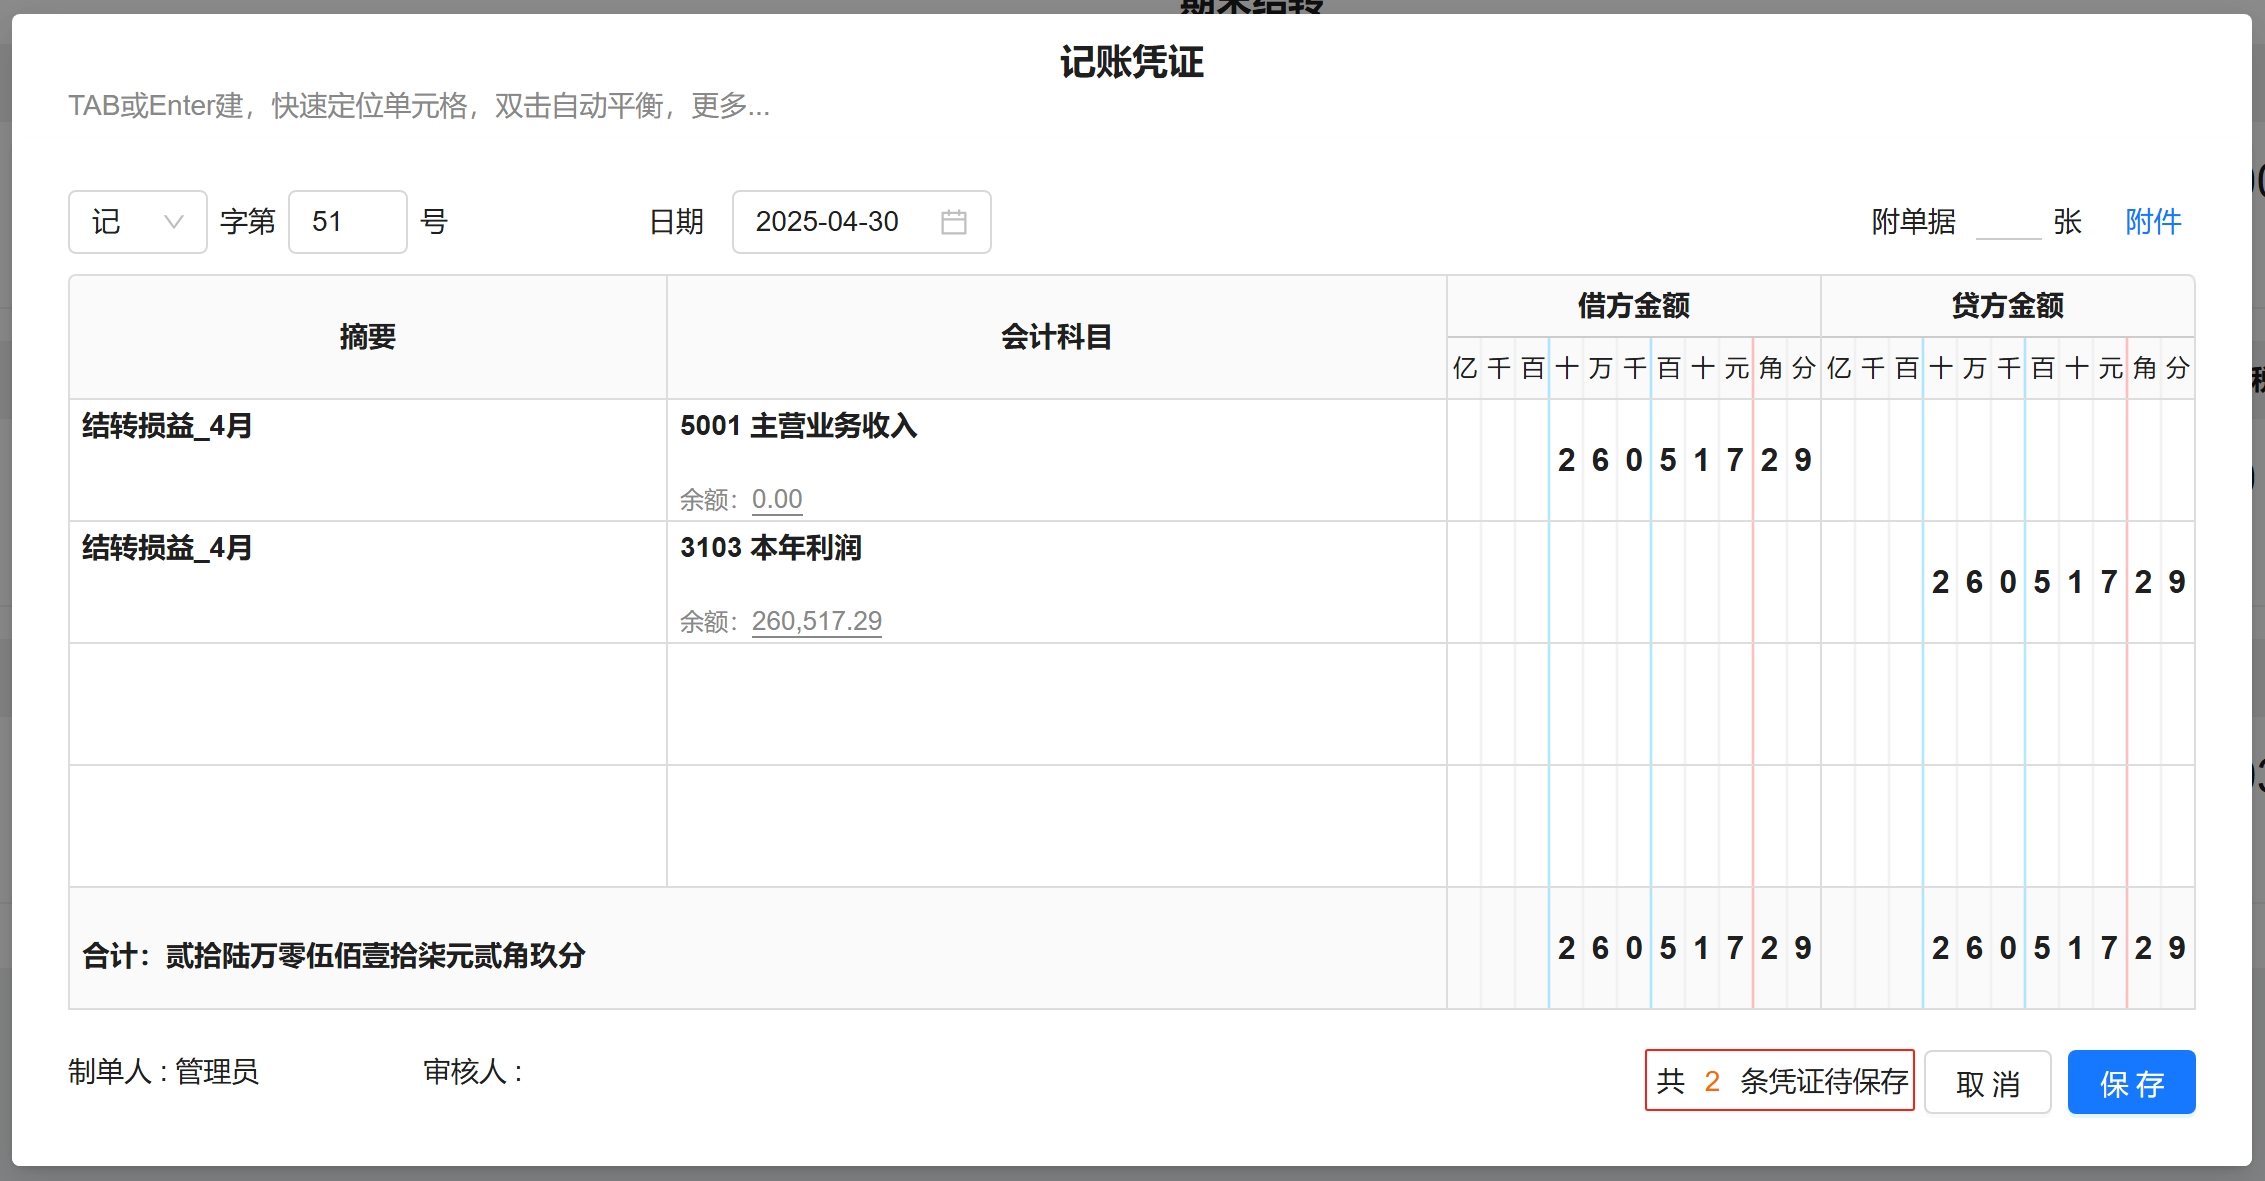Click the 附件 attachment link
This screenshot has height=1181, width=2265.
pyautogui.click(x=2153, y=222)
